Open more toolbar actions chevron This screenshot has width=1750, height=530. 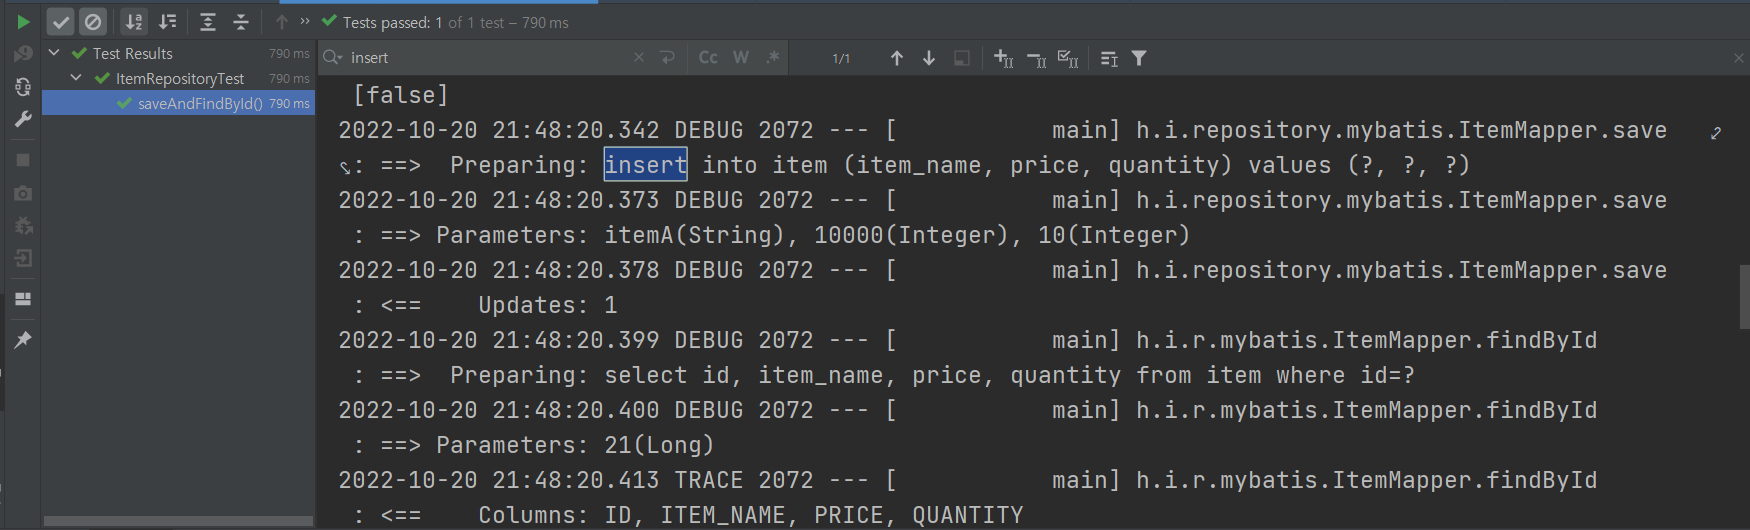coord(305,21)
